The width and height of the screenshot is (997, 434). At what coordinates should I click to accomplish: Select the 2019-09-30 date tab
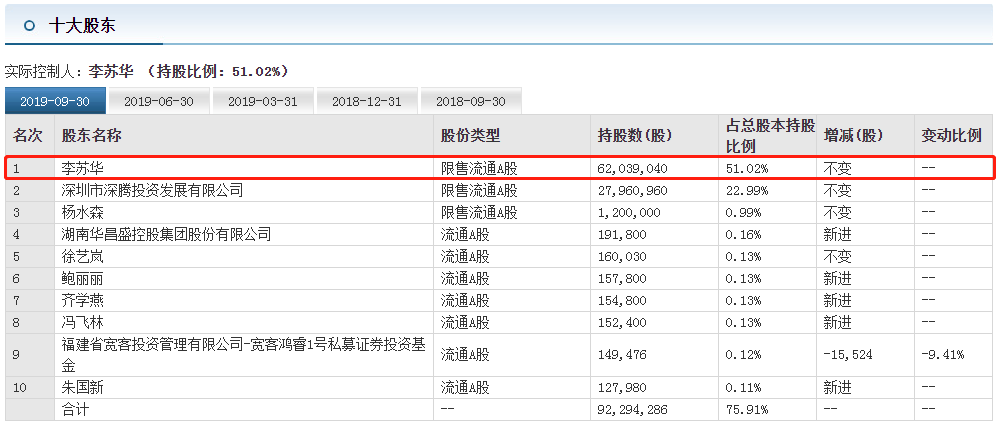[55, 101]
